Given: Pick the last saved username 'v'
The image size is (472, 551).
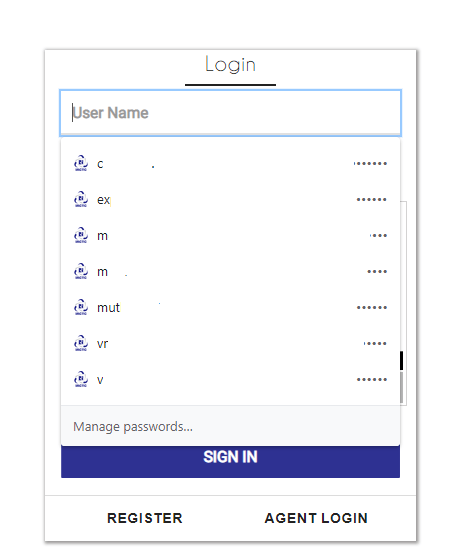Looking at the screenshot, I should click(230, 380).
